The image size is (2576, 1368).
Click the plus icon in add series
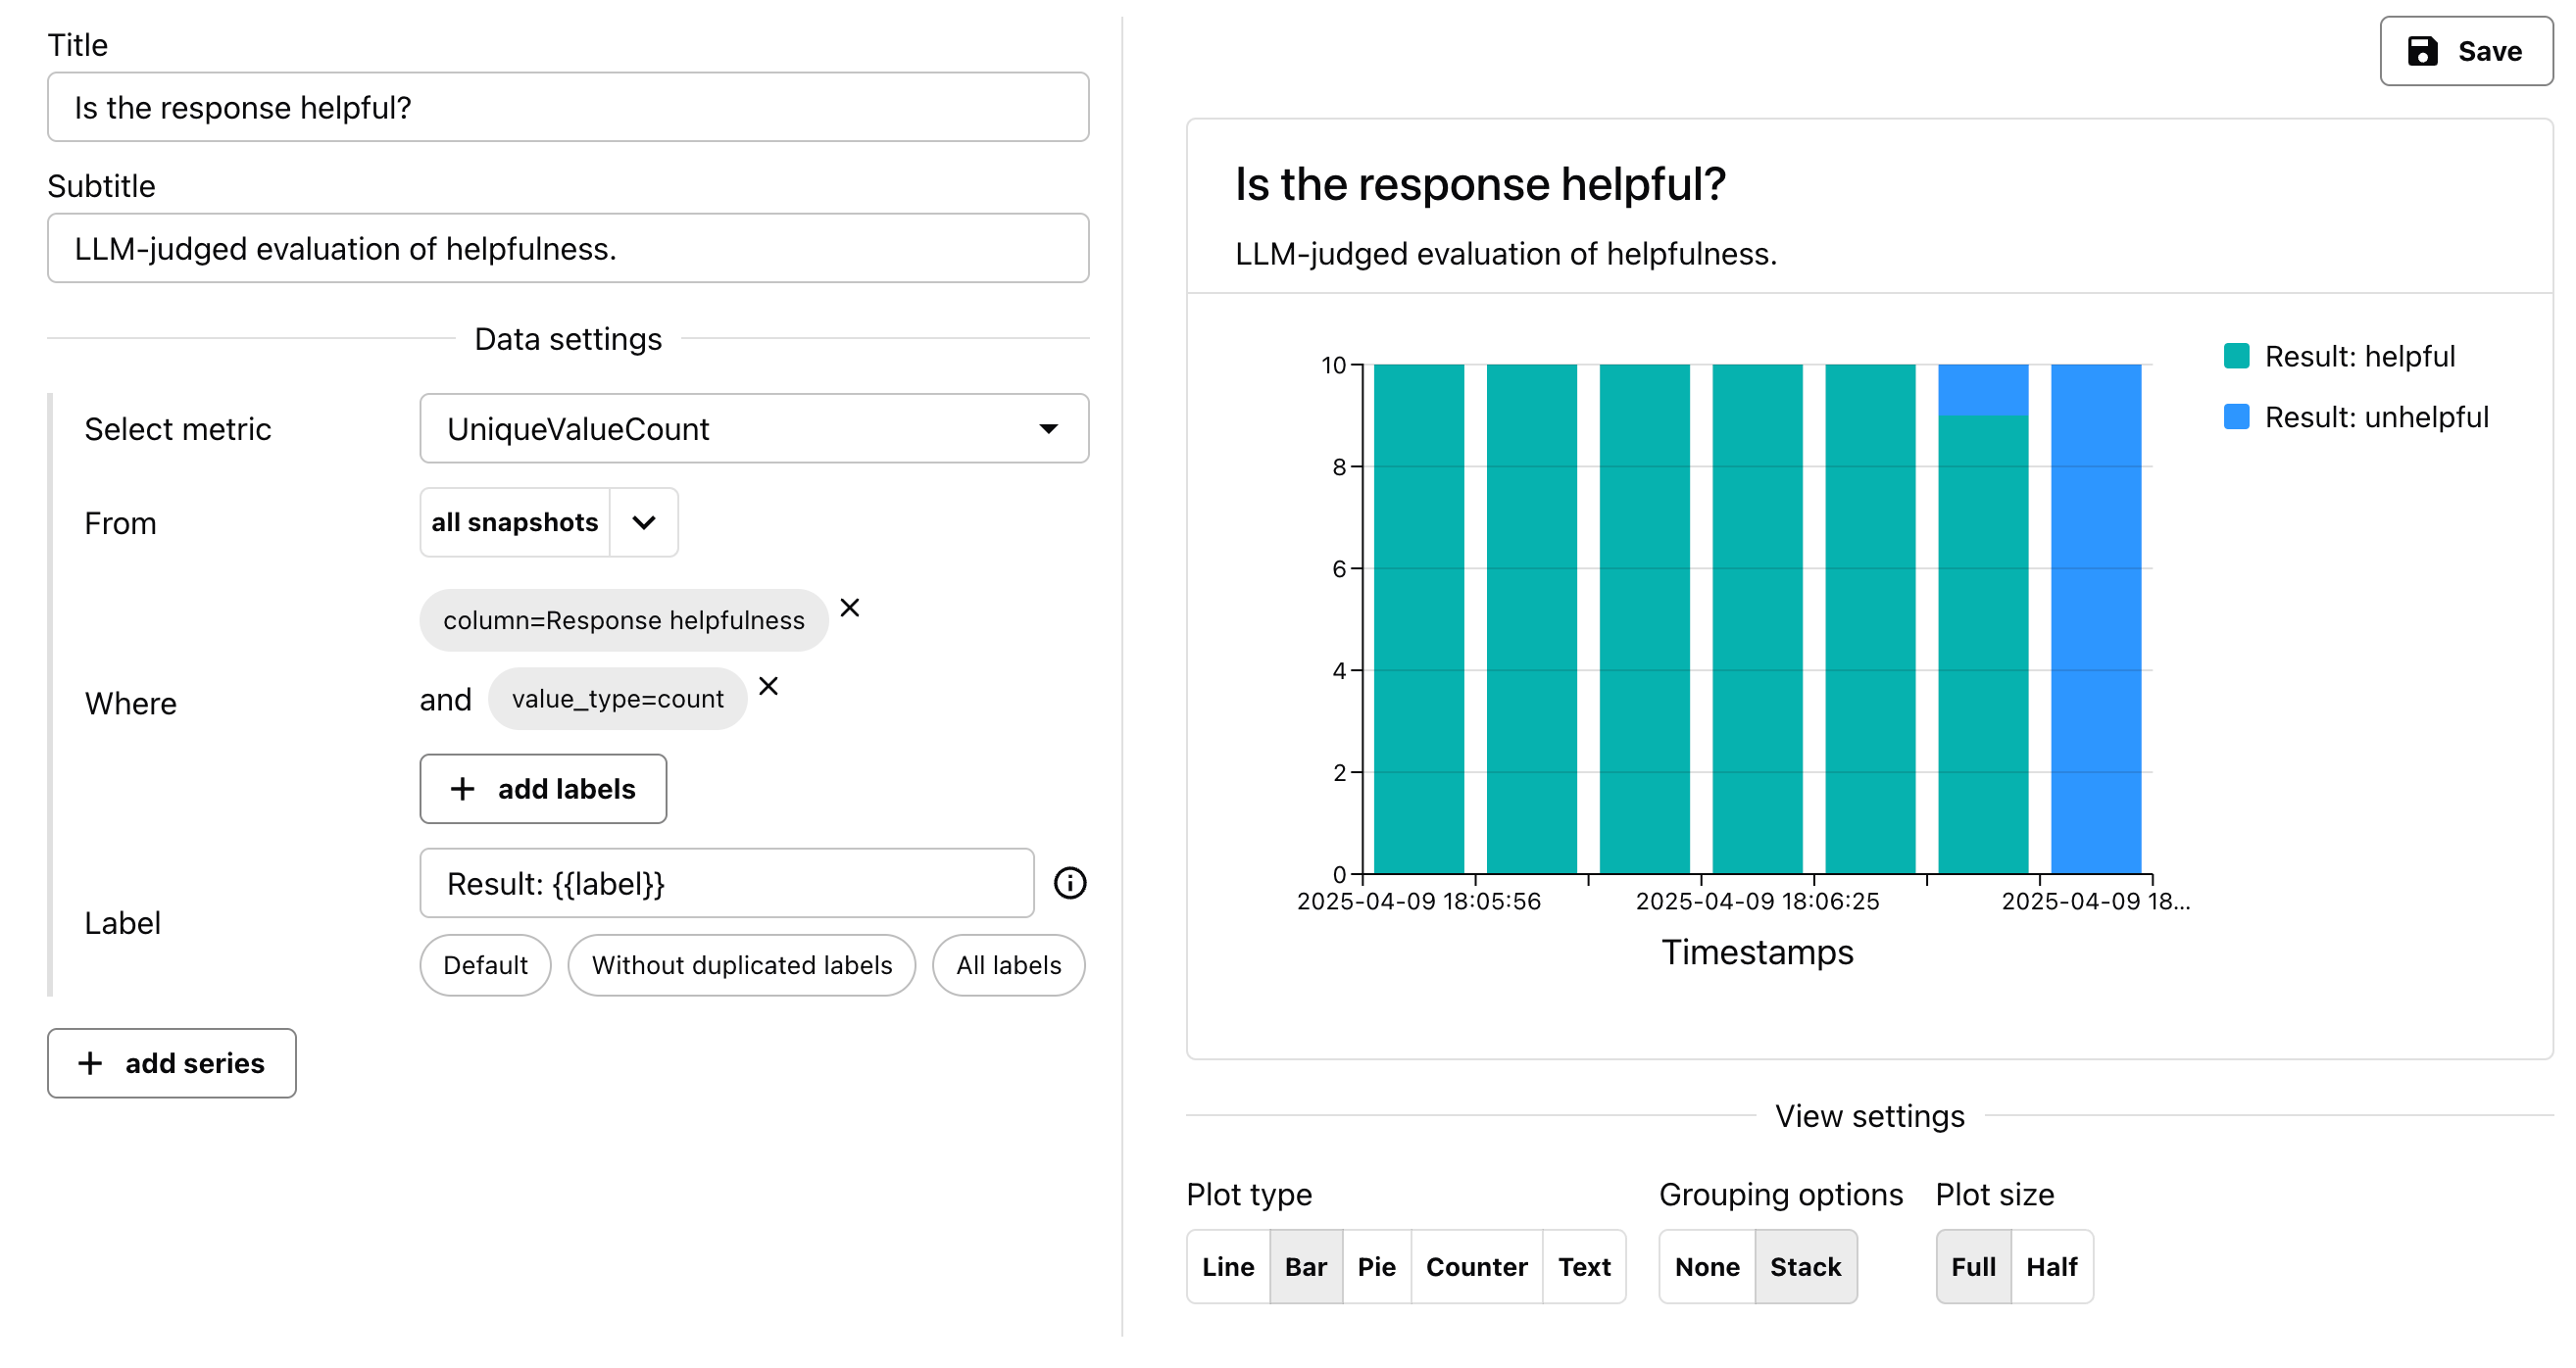coord(90,1063)
